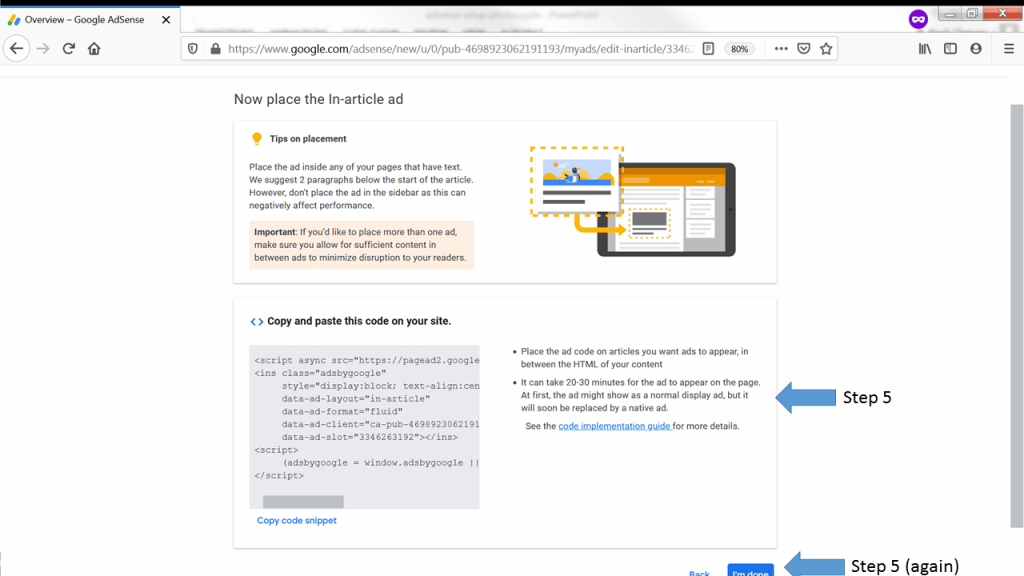Open the Library bookmarks and history
This screenshot has height=576, width=1024.
click(x=925, y=48)
